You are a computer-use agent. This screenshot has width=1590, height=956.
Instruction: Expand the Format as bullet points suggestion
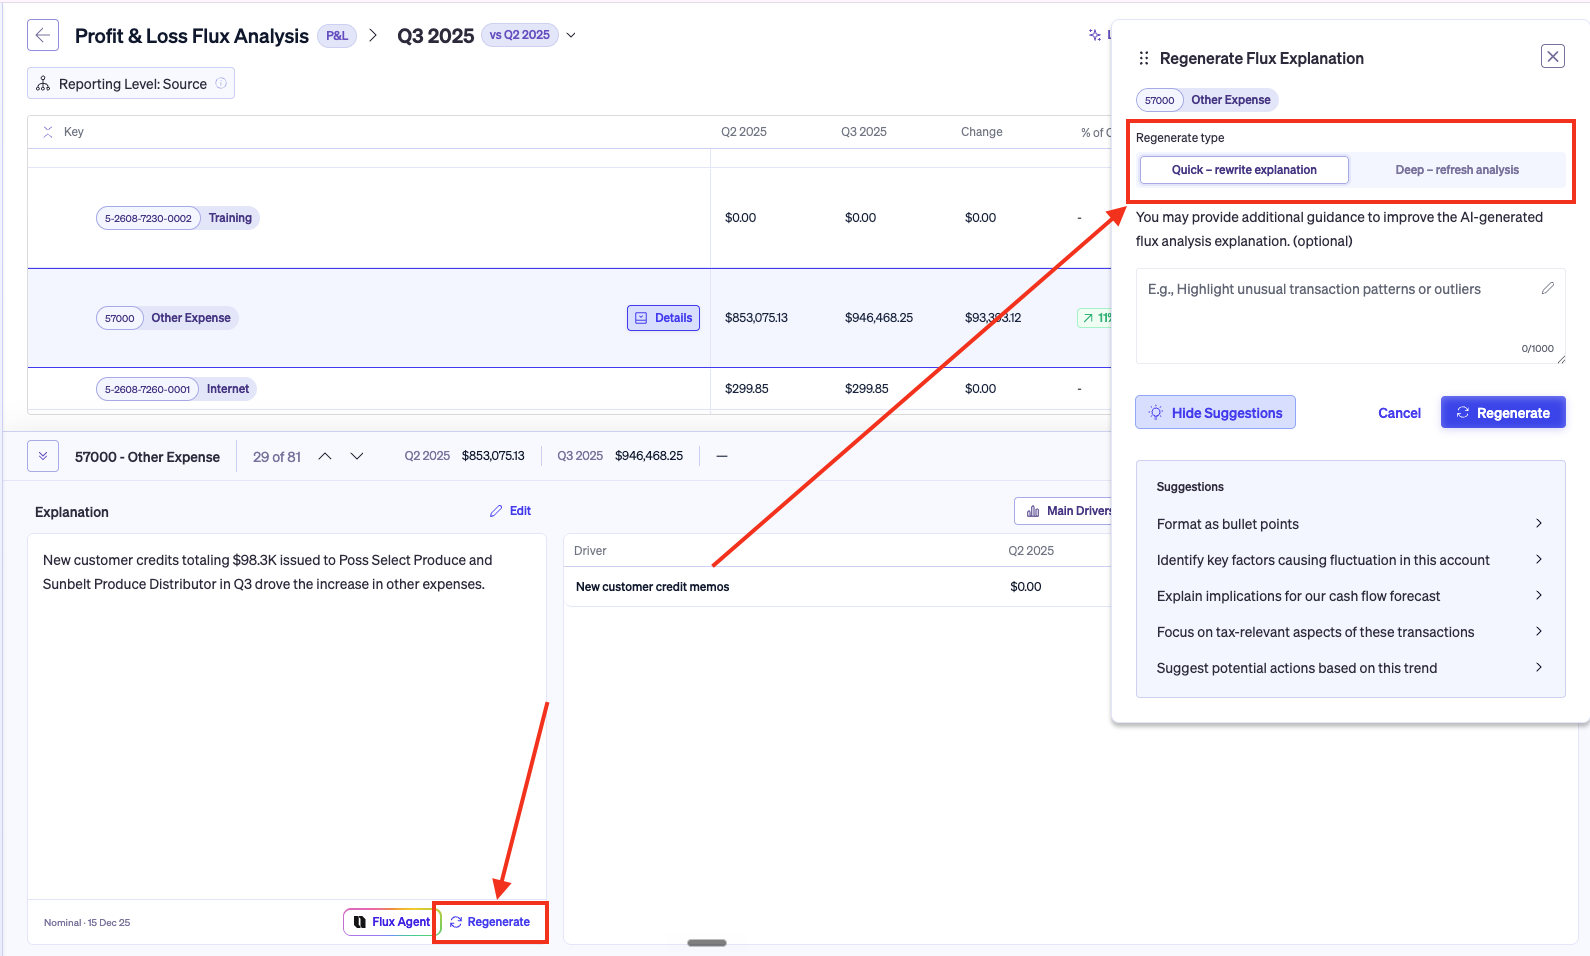click(x=1350, y=524)
